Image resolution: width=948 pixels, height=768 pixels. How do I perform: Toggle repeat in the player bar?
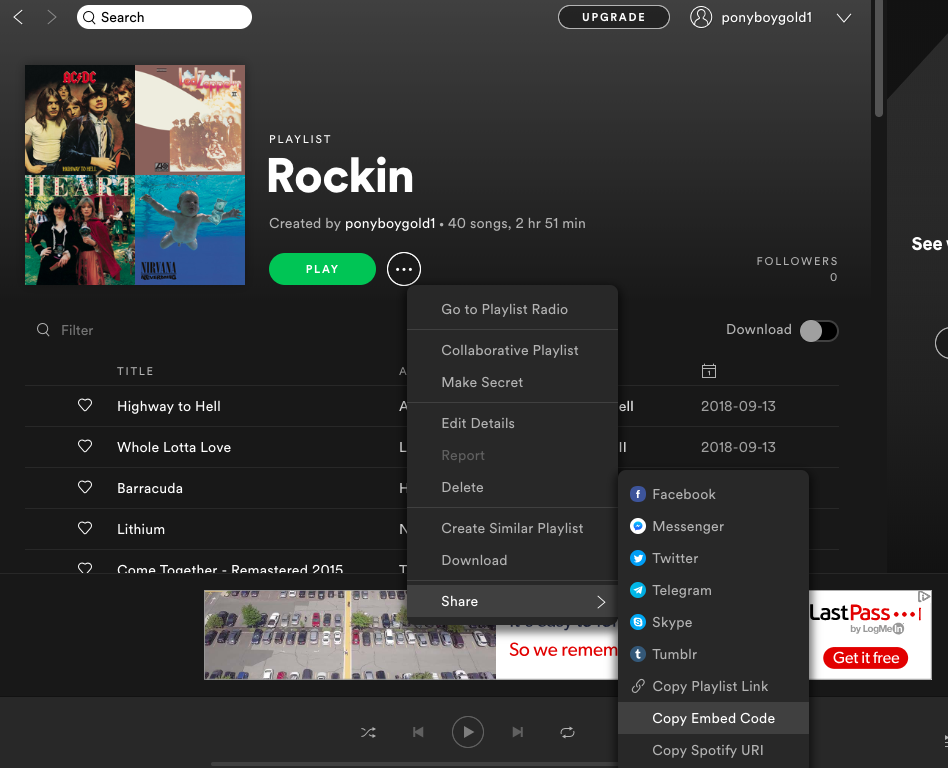[x=567, y=732]
